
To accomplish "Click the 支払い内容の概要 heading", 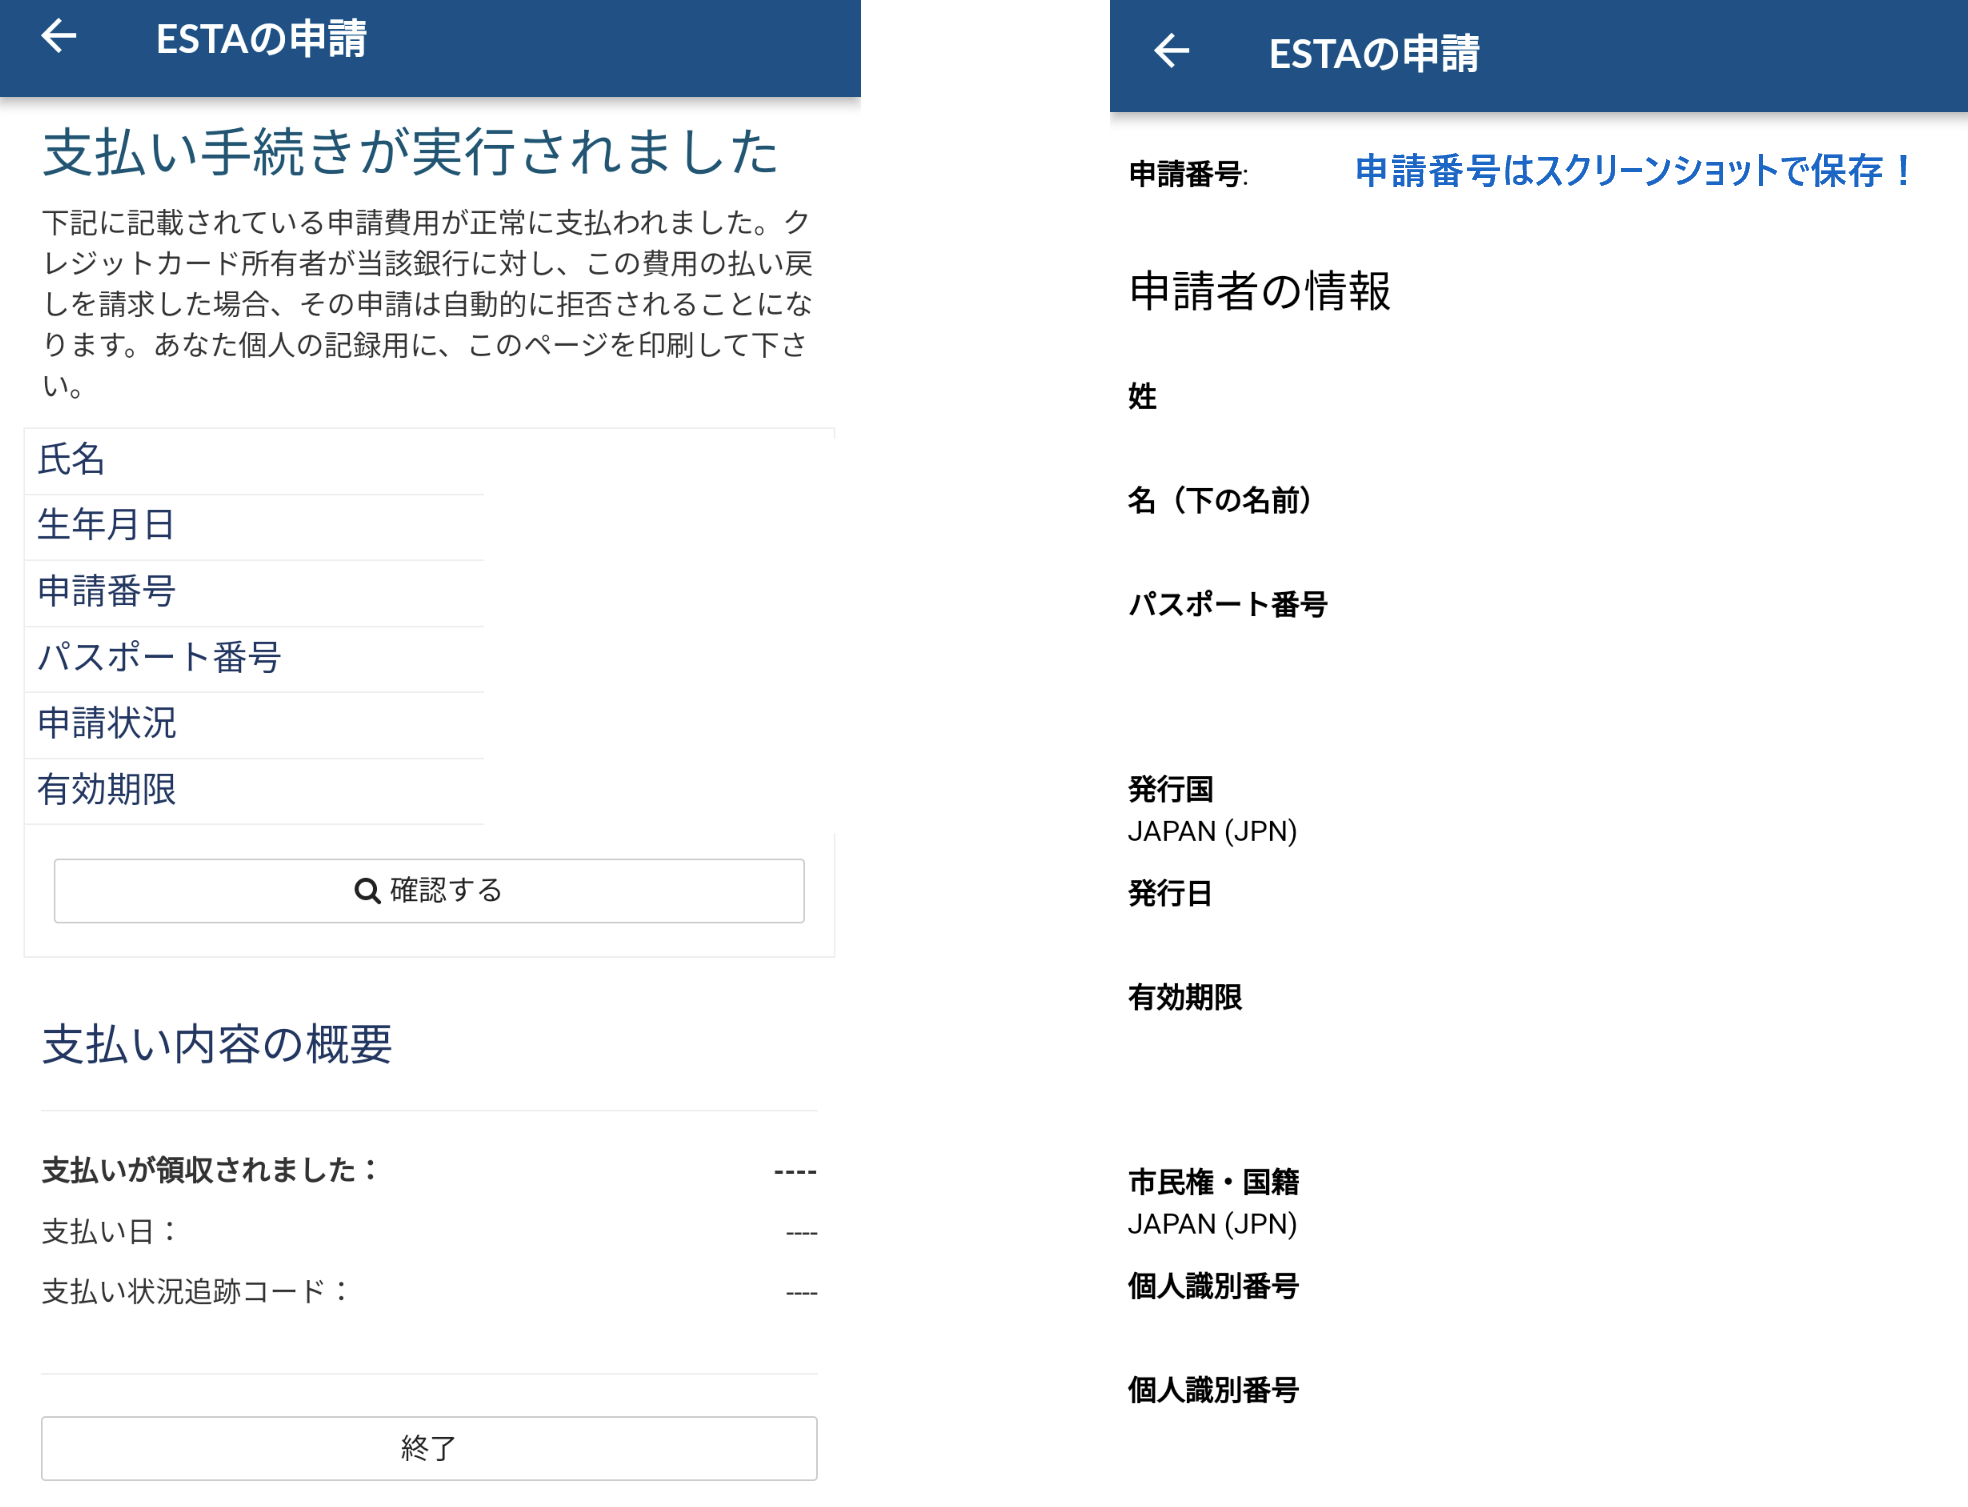I will coord(216,1044).
